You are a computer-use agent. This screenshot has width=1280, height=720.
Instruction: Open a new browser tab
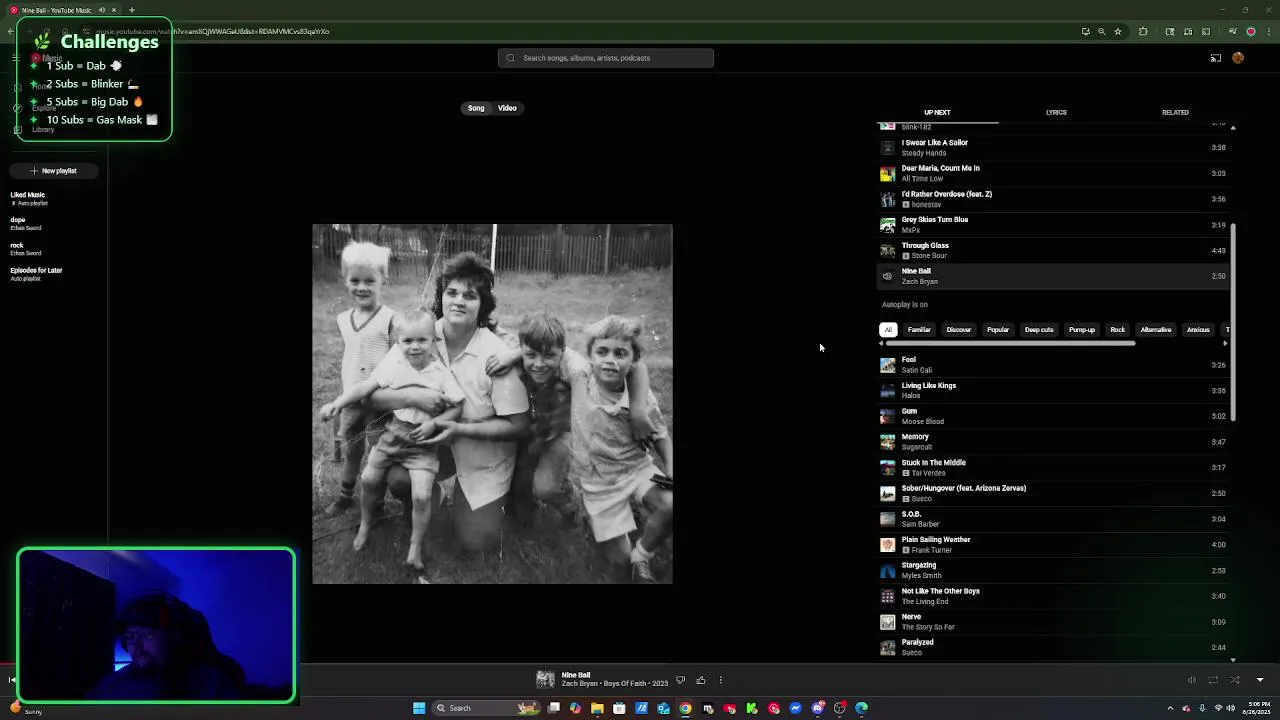pos(131,10)
